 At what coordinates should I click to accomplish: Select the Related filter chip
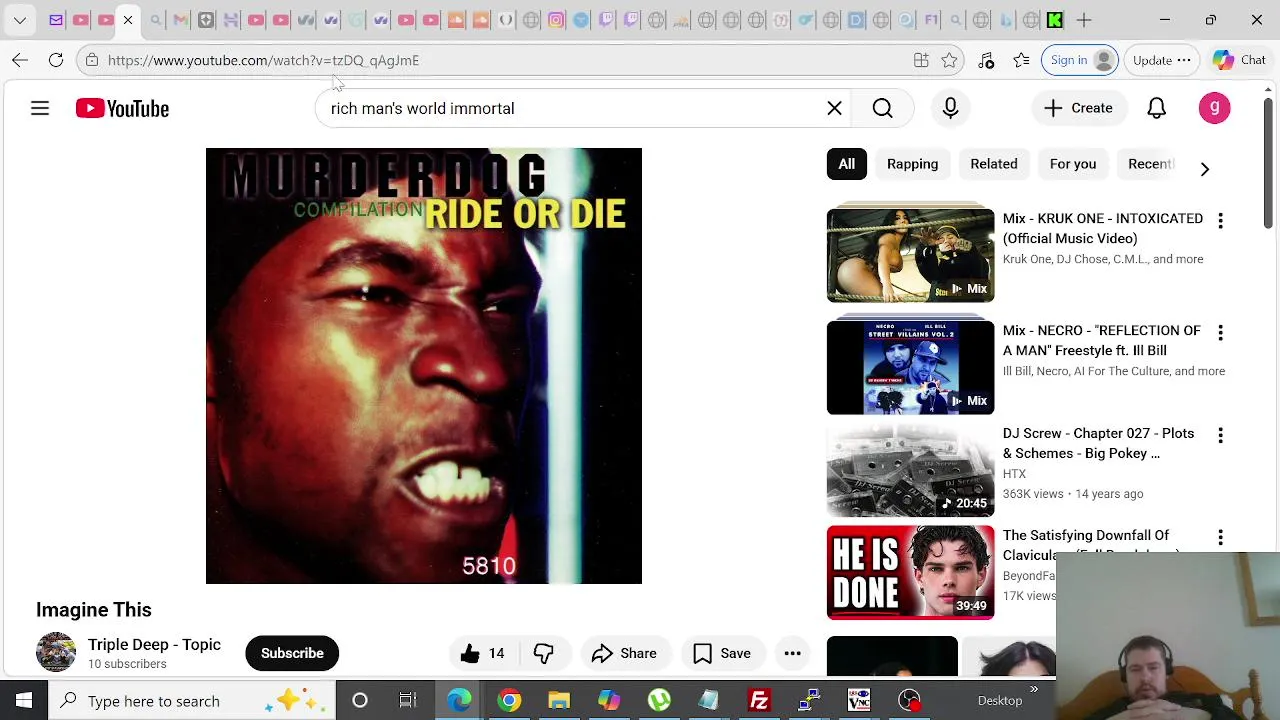[993, 164]
